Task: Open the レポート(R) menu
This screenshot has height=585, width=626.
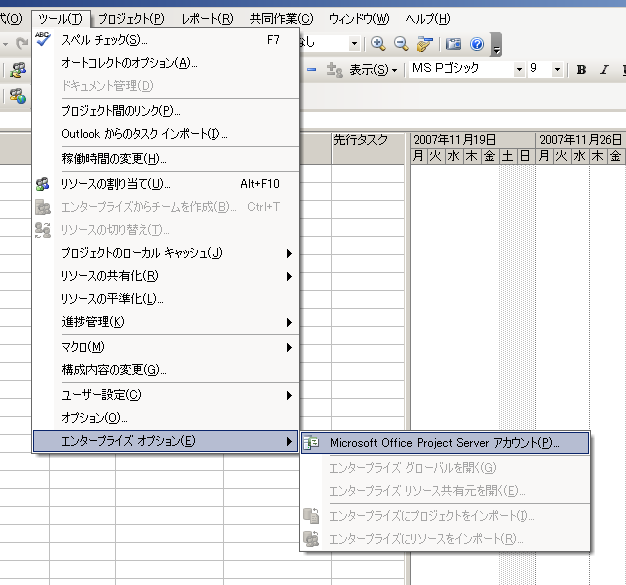Action: pyautogui.click(x=207, y=19)
